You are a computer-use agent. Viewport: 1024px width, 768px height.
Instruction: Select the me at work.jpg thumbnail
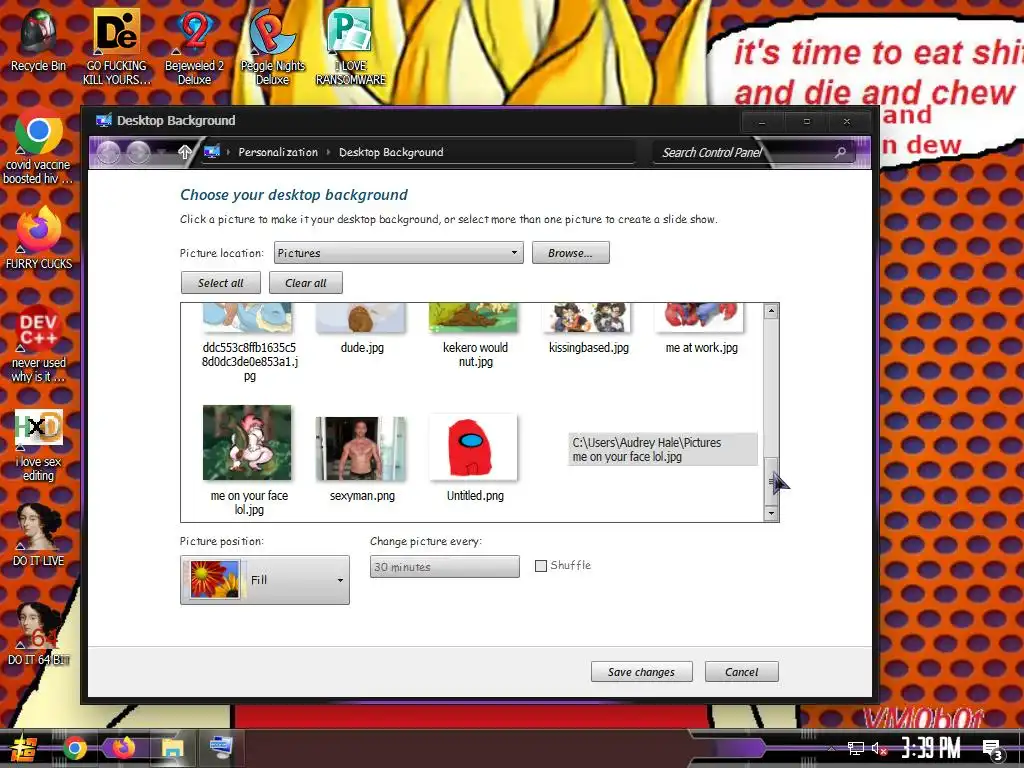point(700,317)
